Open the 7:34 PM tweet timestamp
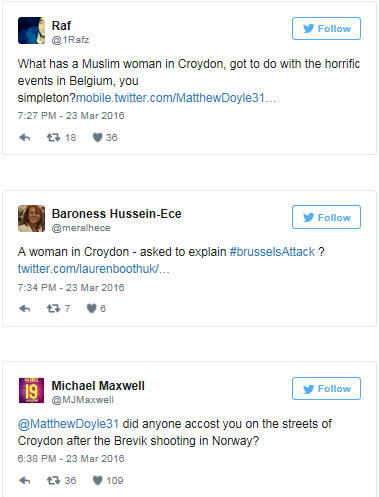 click(71, 287)
